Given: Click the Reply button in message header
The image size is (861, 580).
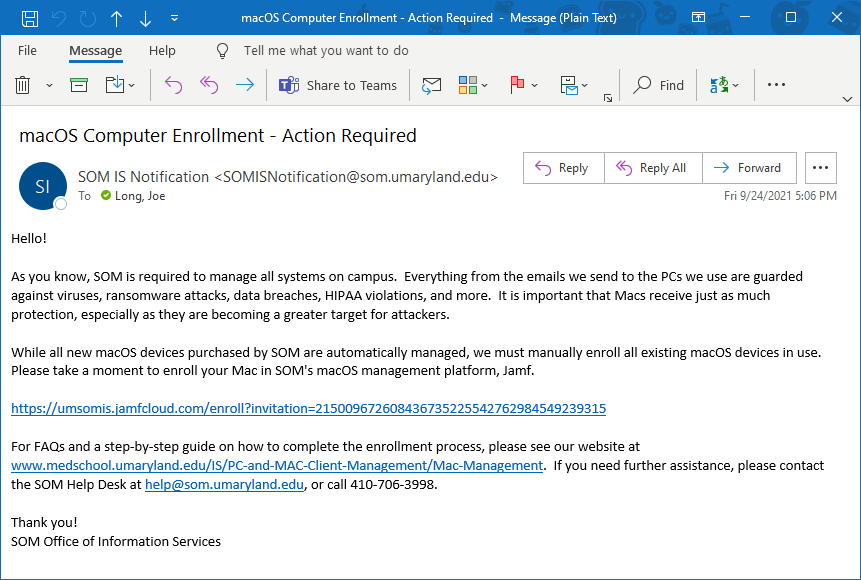Looking at the screenshot, I should pyautogui.click(x=563, y=168).
